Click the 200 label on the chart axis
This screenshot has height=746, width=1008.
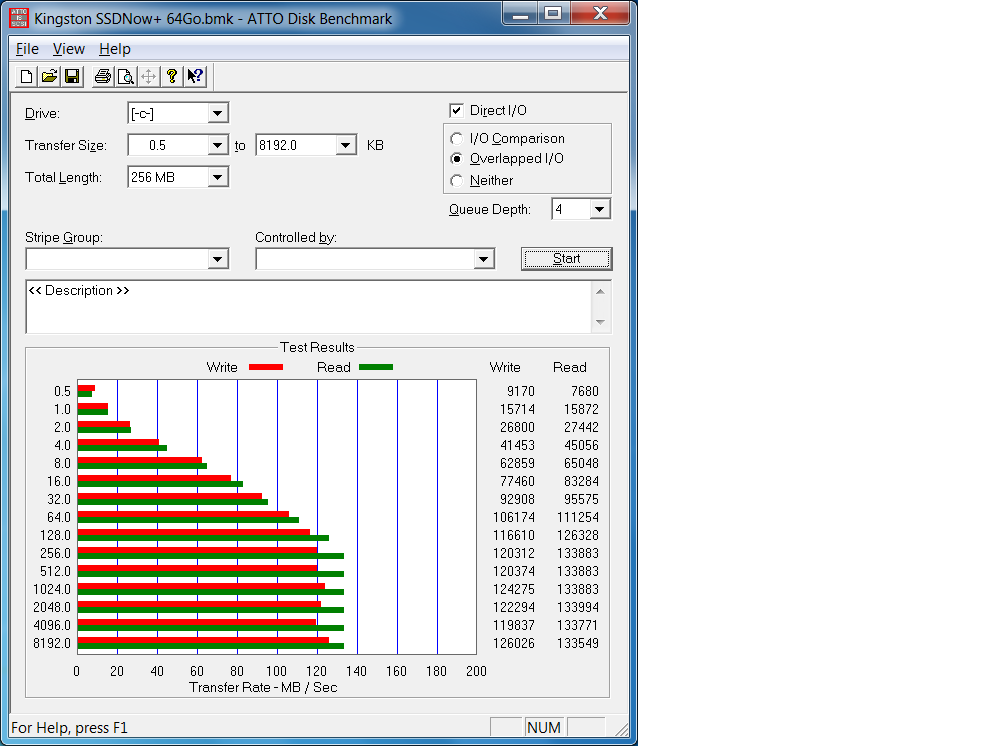click(476, 671)
